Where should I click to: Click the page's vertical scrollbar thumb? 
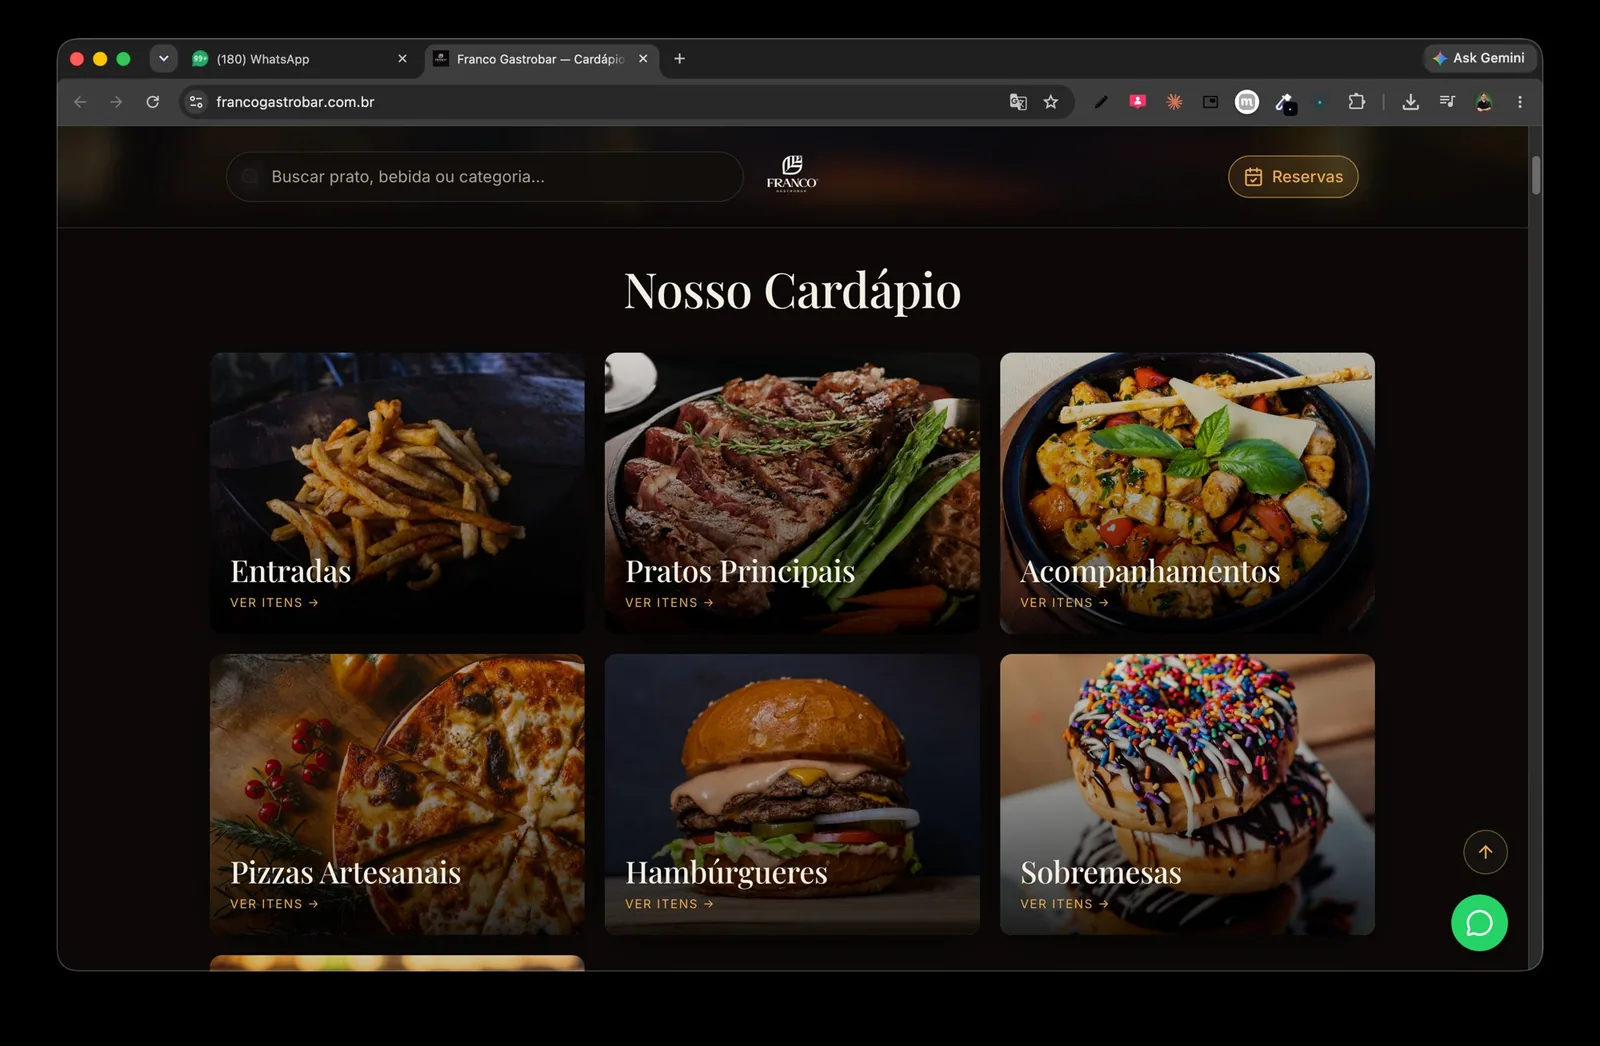1535,176
